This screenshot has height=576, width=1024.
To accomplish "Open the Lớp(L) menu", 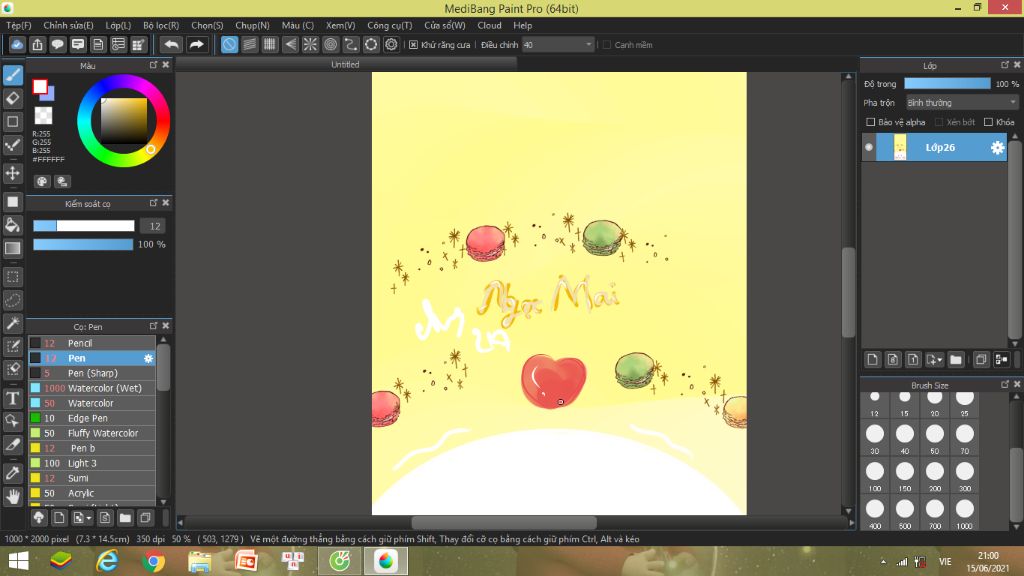I will coord(118,25).
